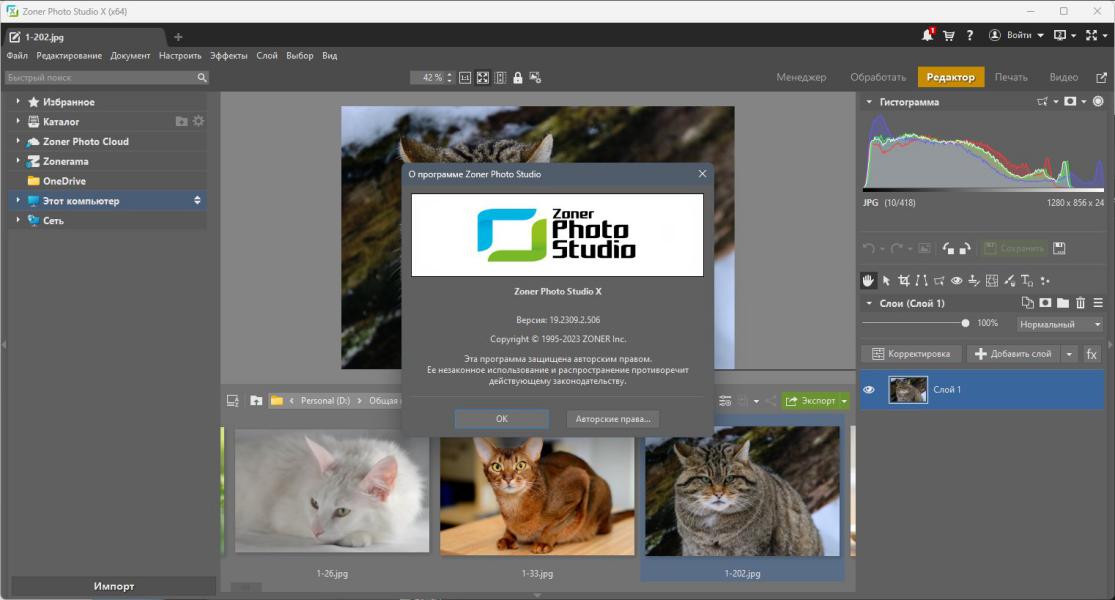The width and height of the screenshot is (1115, 600).
Task: Click the add folder to Catalog icon
Action: (x=181, y=122)
